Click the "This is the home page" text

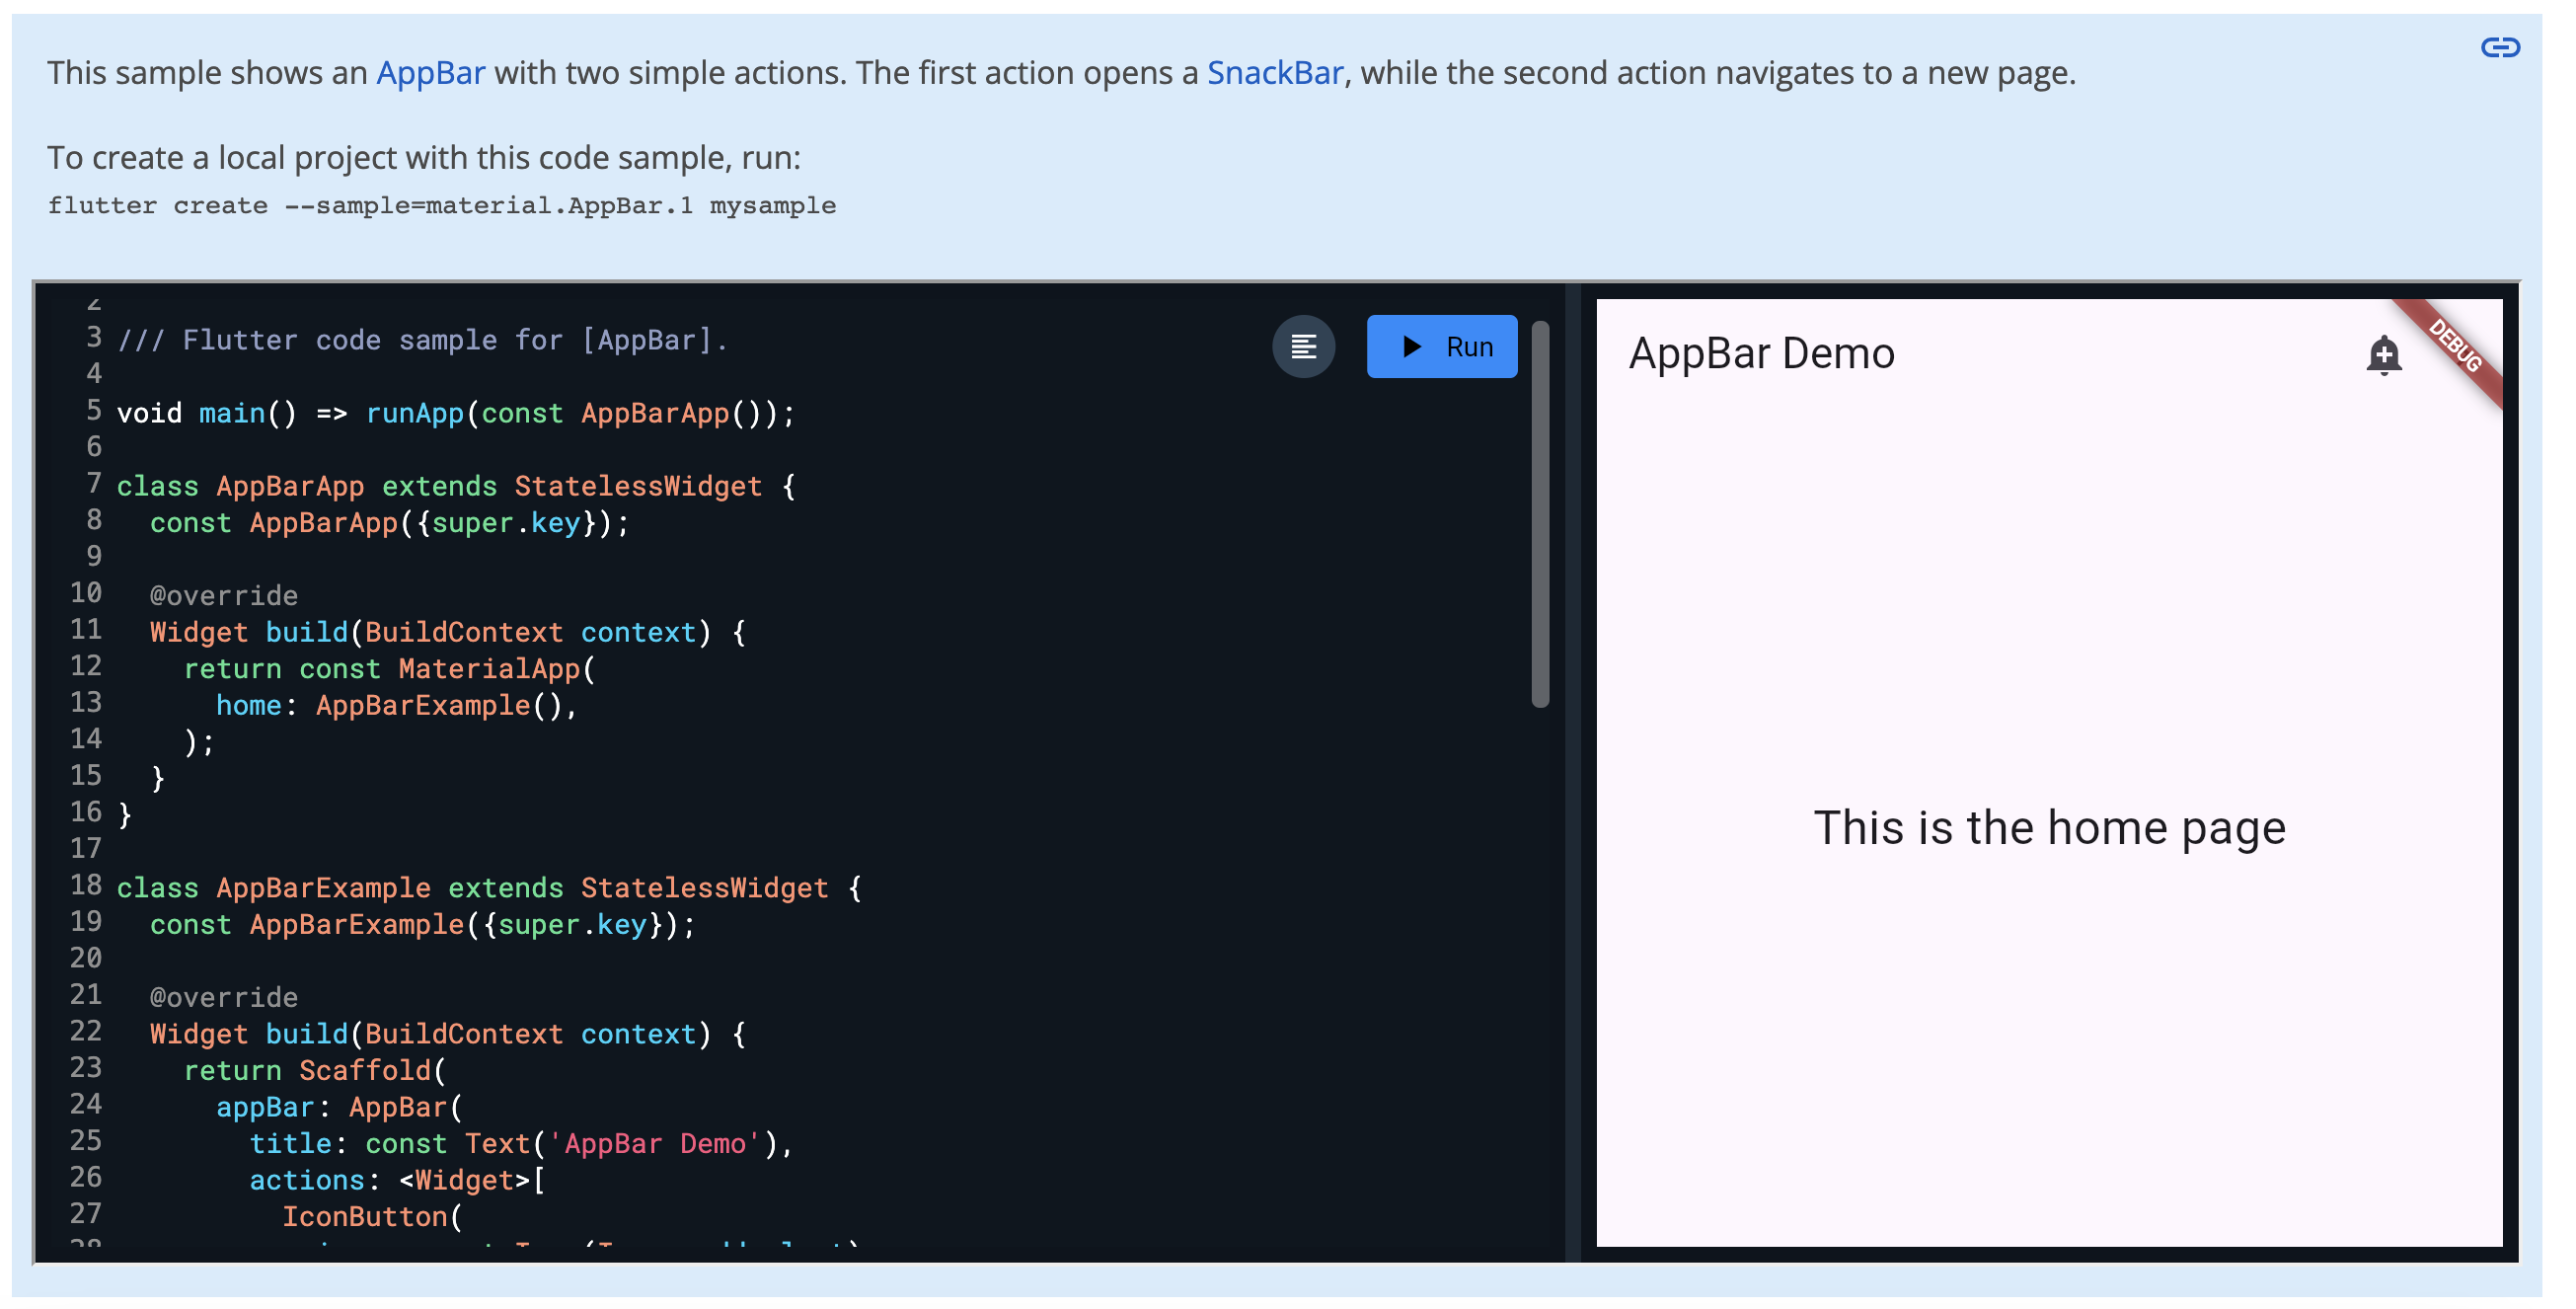[2049, 828]
